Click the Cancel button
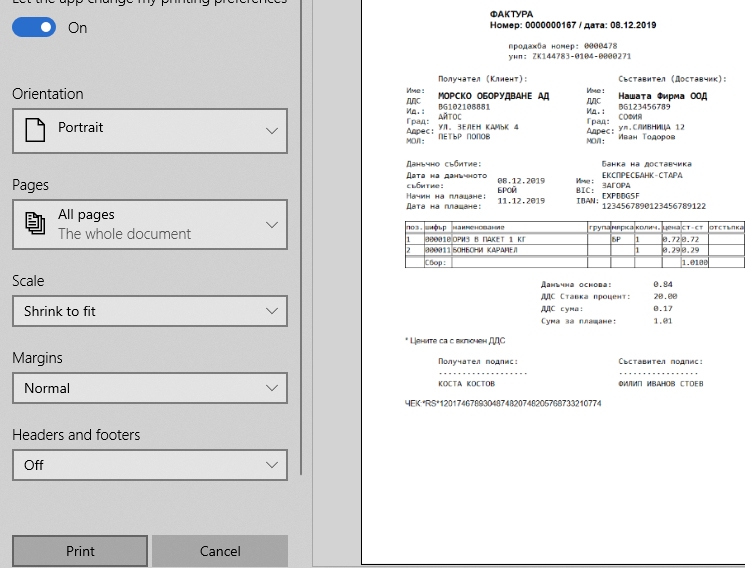 tap(220, 551)
